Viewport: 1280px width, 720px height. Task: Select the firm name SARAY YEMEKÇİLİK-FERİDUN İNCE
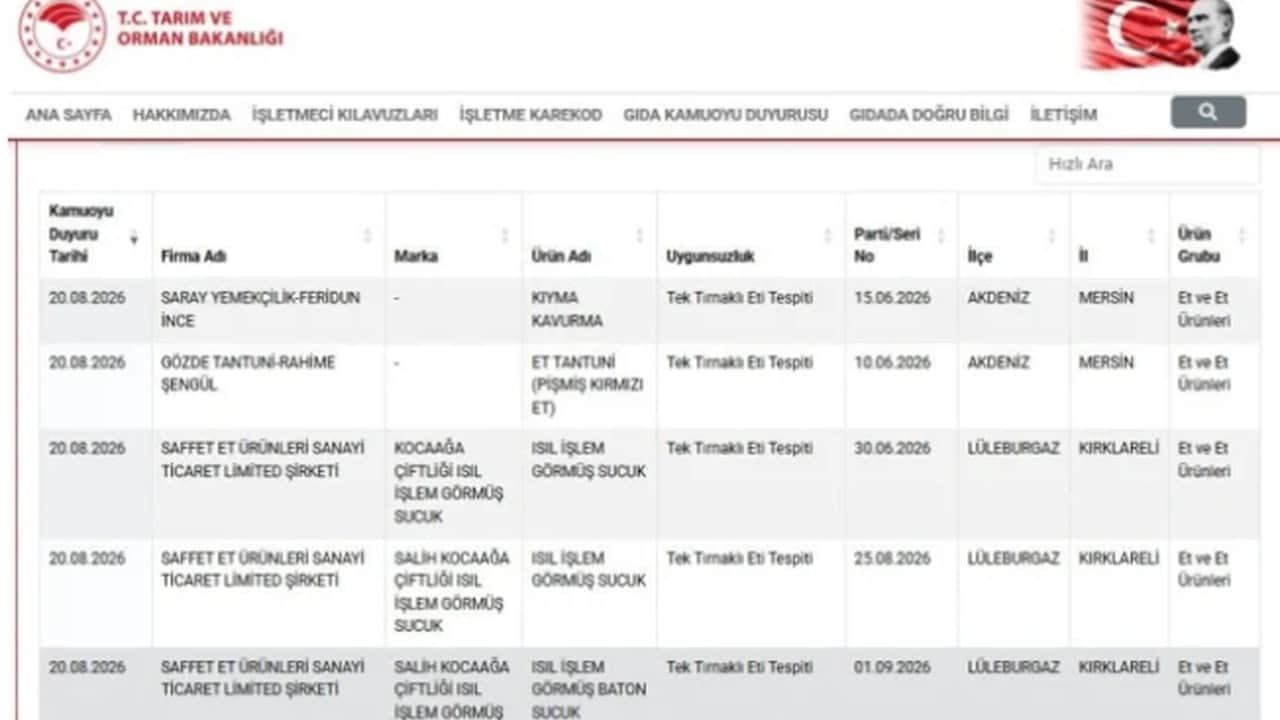pyautogui.click(x=260, y=309)
